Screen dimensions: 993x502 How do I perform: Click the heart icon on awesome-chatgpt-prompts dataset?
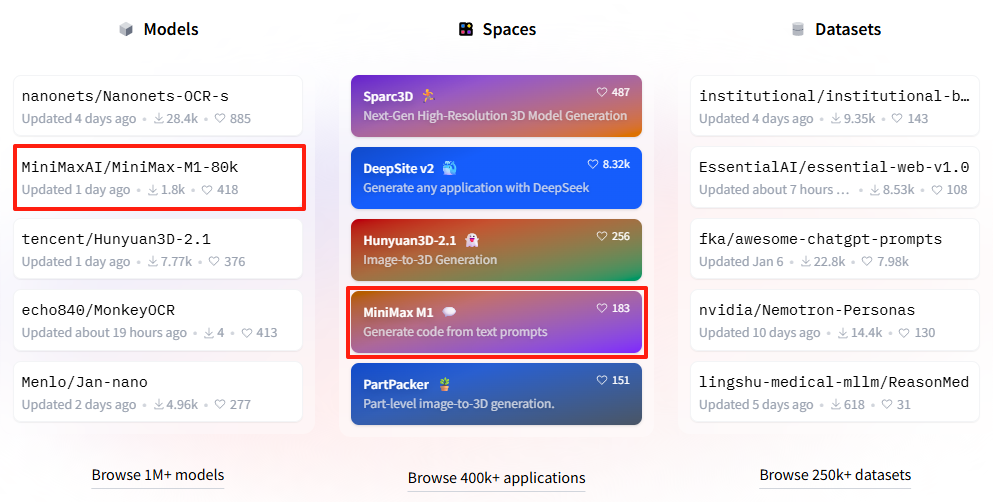(x=867, y=261)
